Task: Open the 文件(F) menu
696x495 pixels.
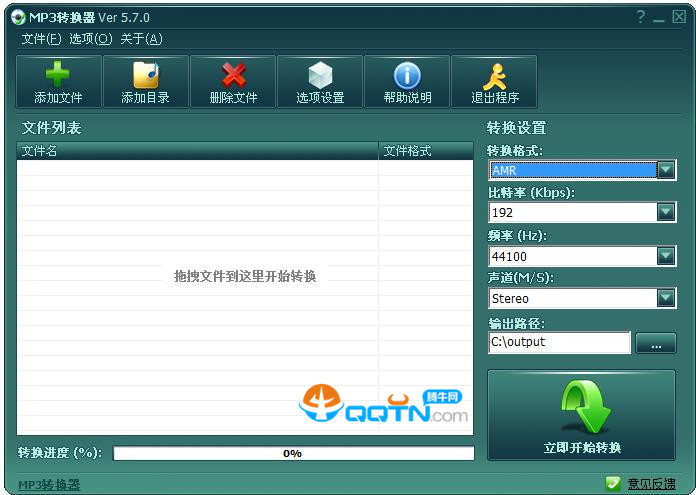Action: coord(41,39)
